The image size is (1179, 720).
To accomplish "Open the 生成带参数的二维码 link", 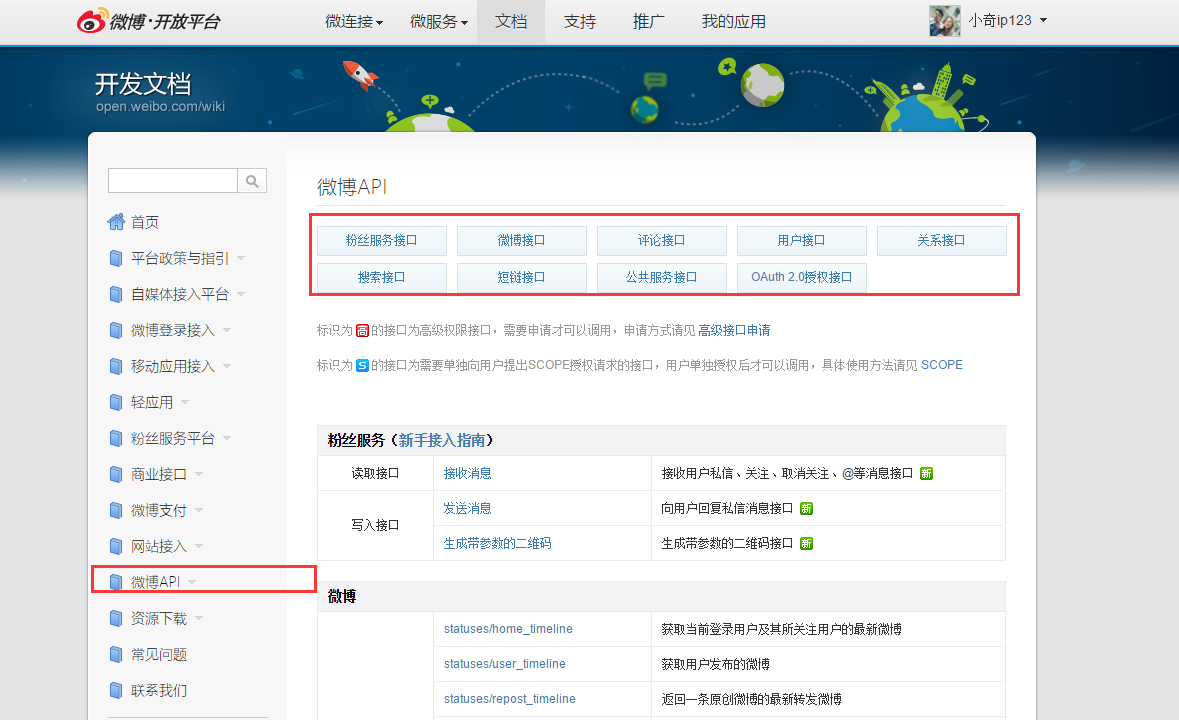I will [x=497, y=543].
